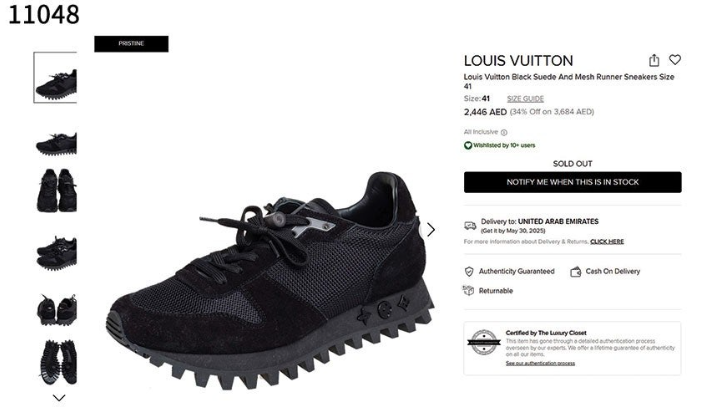Viewport: 716px width, 420px height.
Task: Click the Returnable box icon
Action: click(469, 290)
